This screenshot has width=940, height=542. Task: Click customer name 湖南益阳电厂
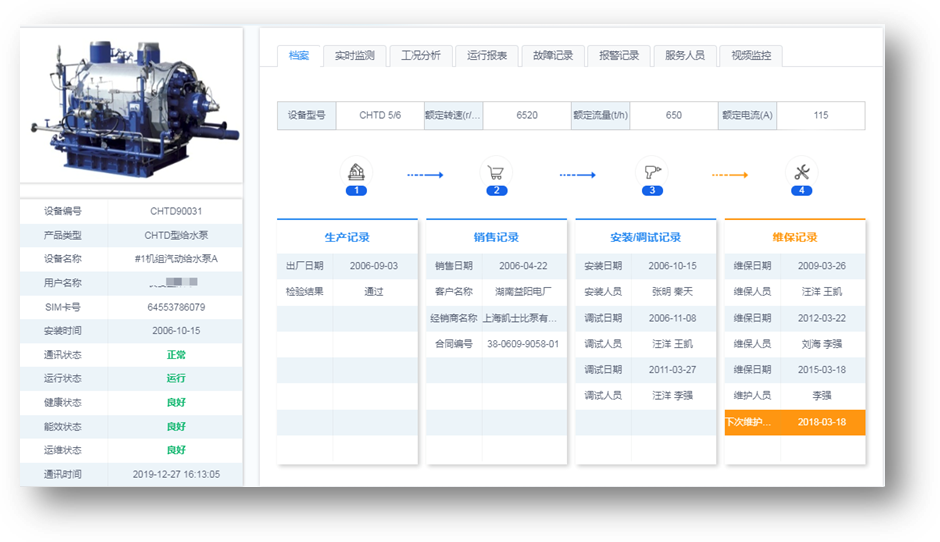(x=523, y=291)
